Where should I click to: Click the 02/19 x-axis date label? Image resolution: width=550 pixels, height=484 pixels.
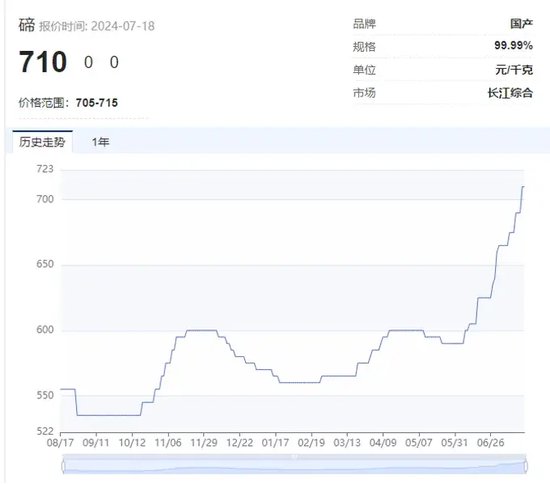click(311, 443)
